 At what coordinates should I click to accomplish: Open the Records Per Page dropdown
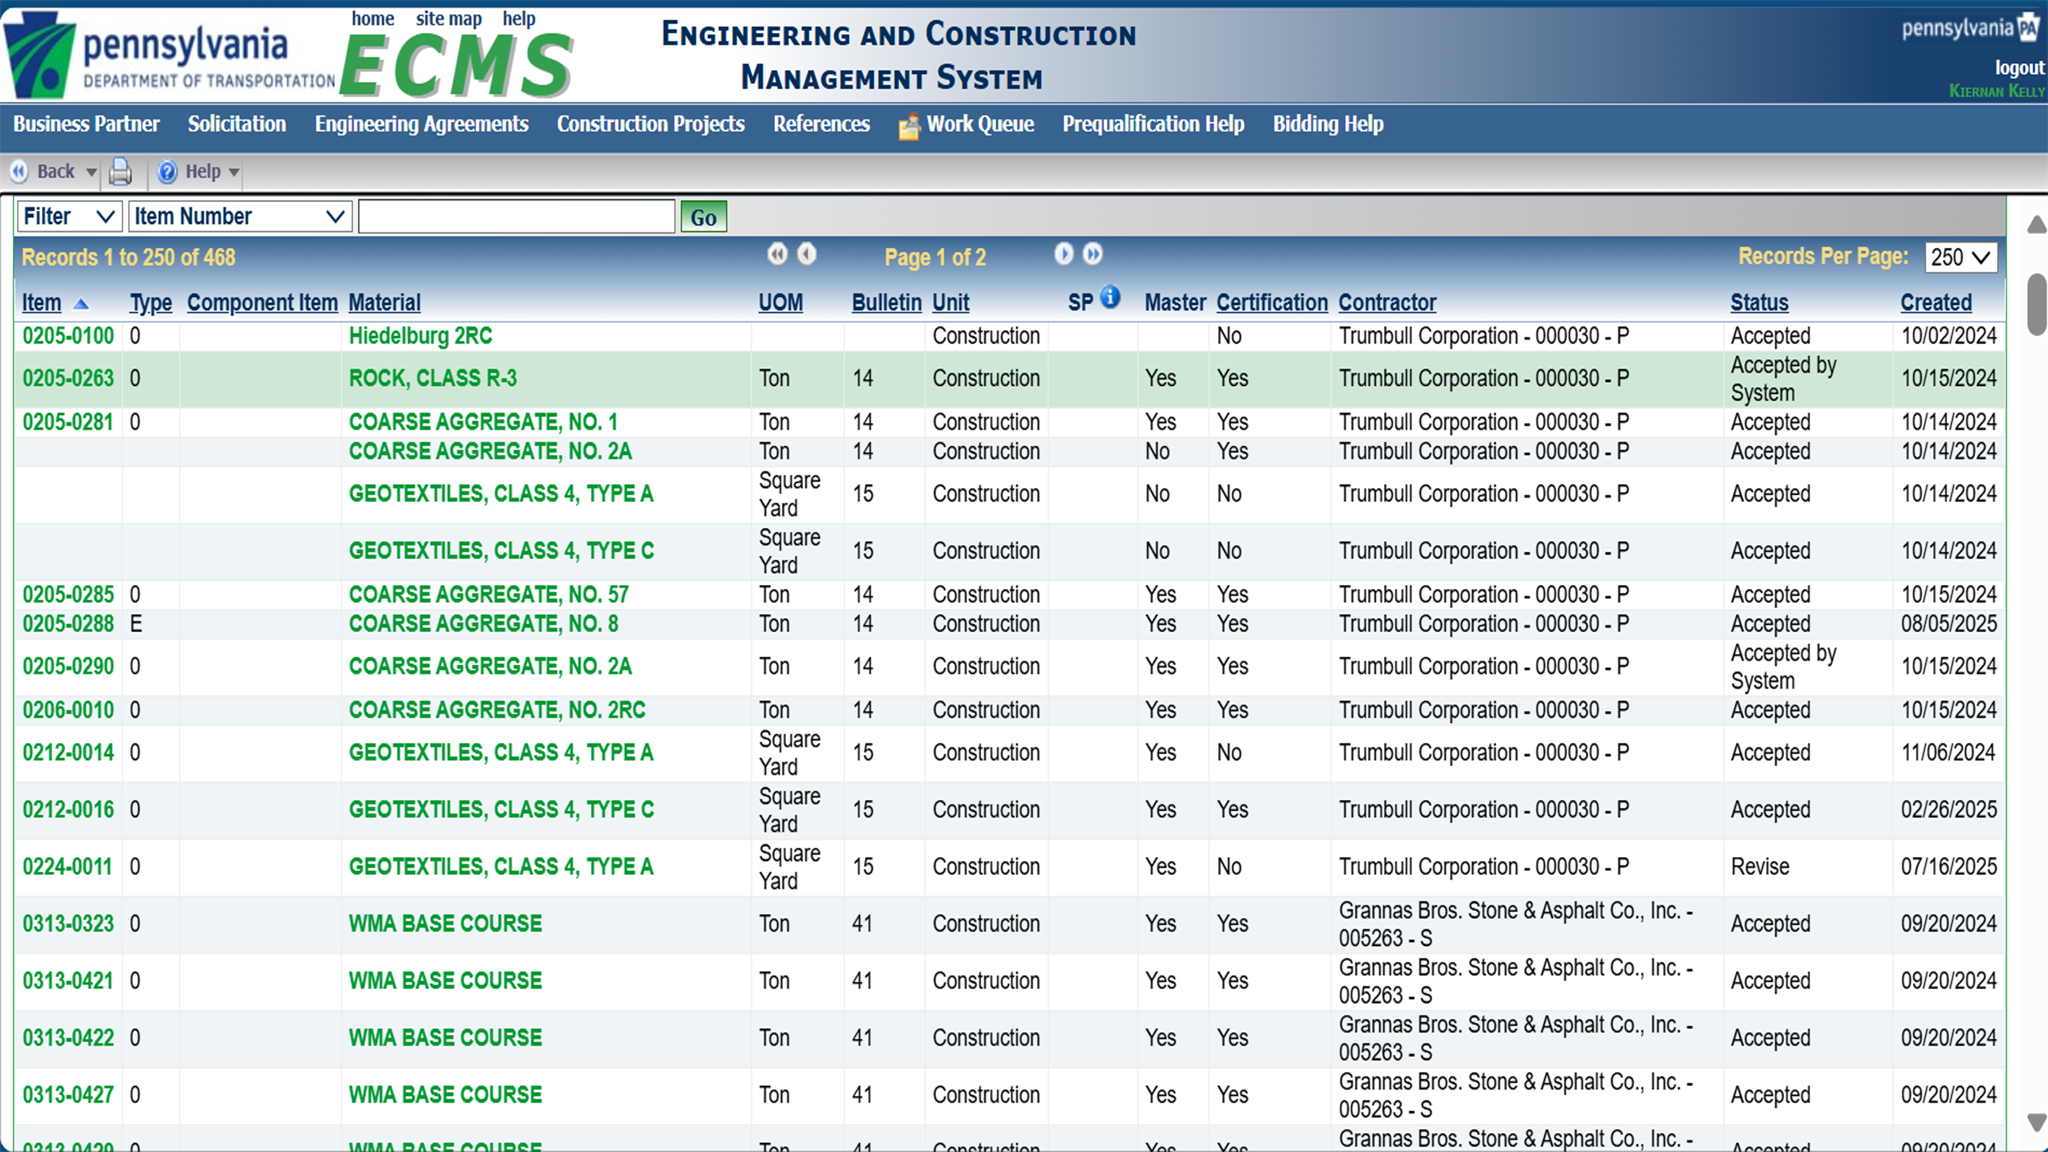[x=1961, y=257]
